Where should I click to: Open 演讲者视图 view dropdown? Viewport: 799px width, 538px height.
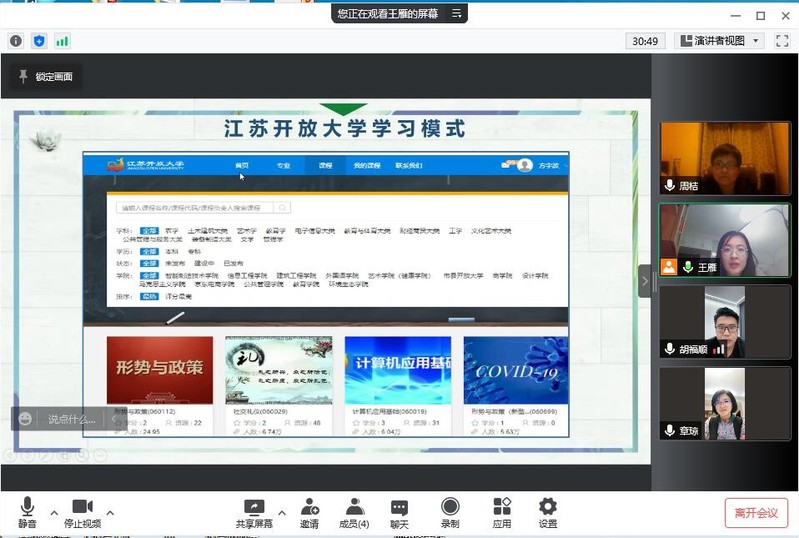[x=720, y=41]
